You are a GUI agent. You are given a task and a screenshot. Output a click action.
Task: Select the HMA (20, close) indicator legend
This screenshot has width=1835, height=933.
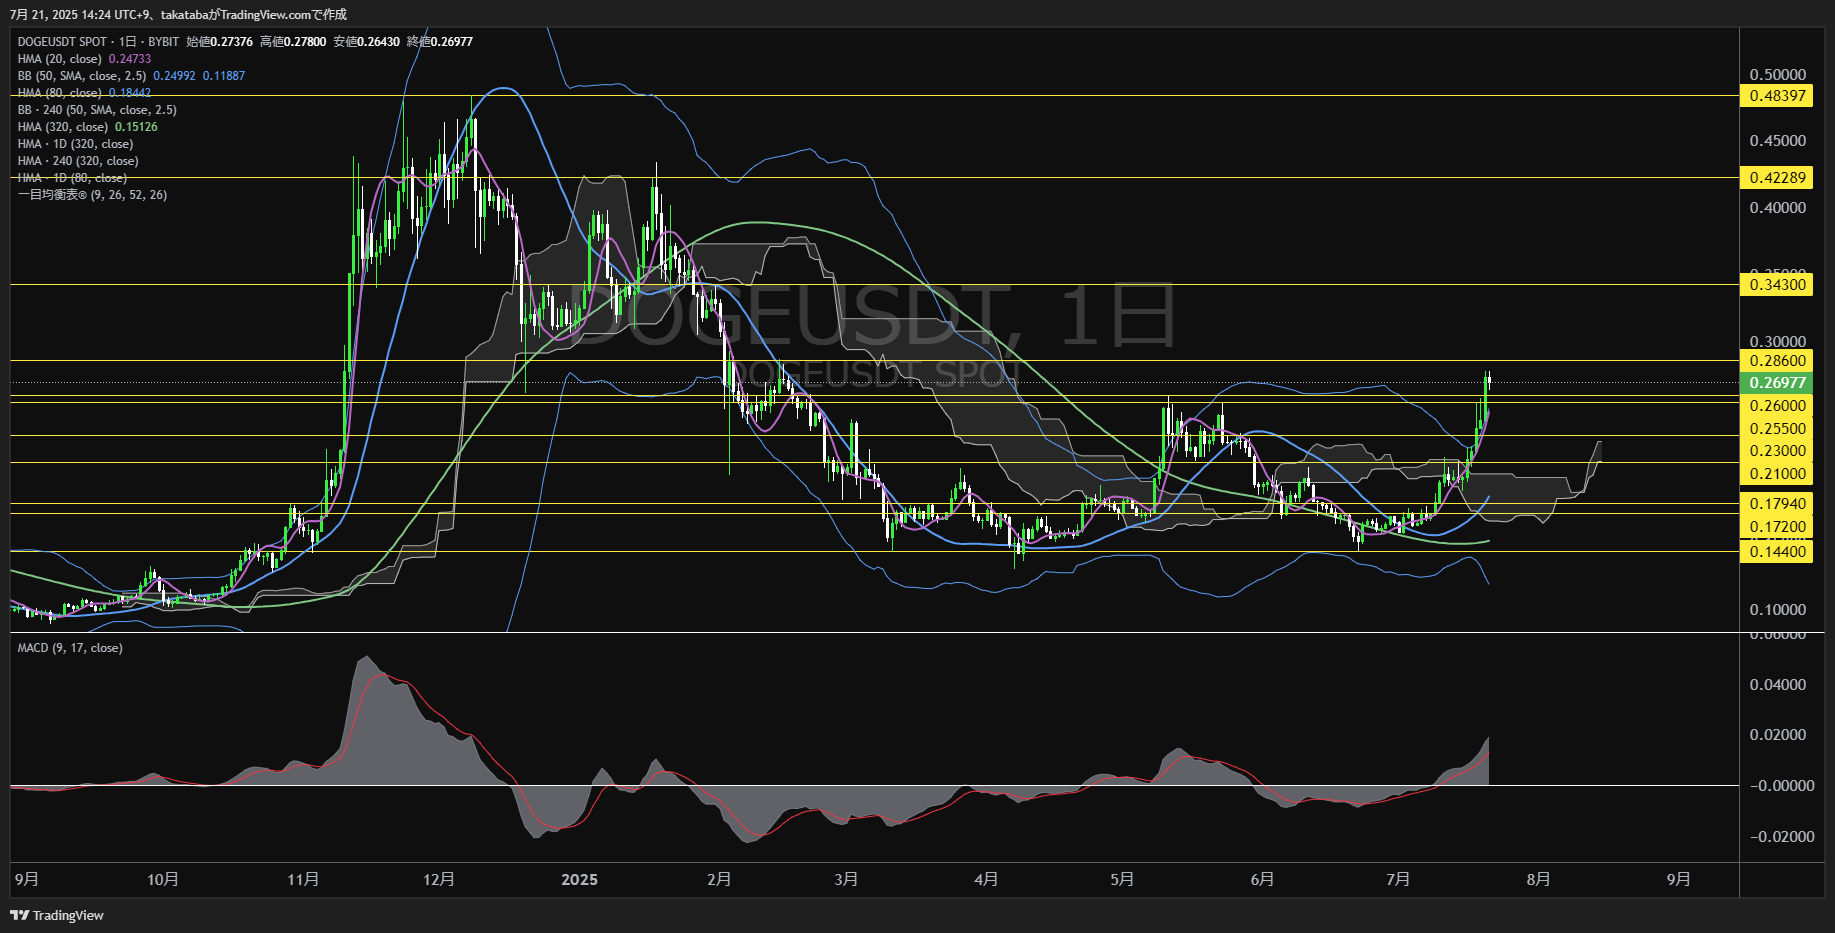(84, 59)
